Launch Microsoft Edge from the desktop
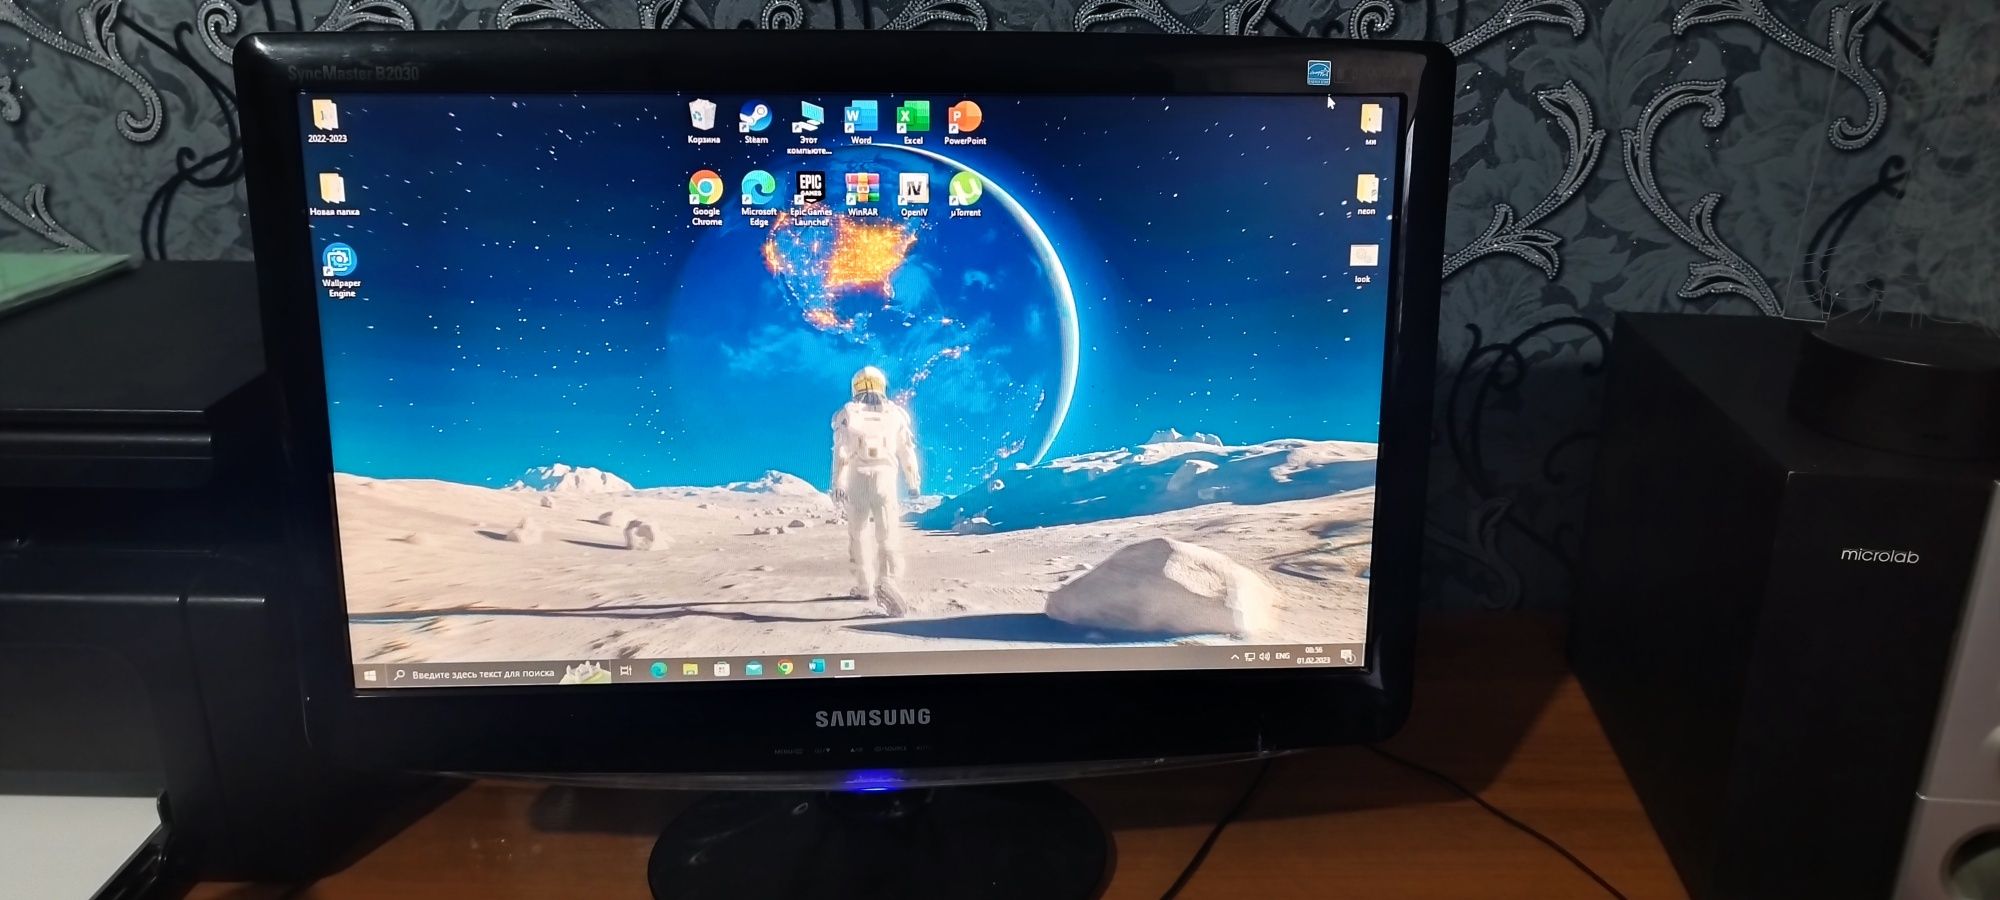This screenshot has width=2000, height=900. (759, 198)
